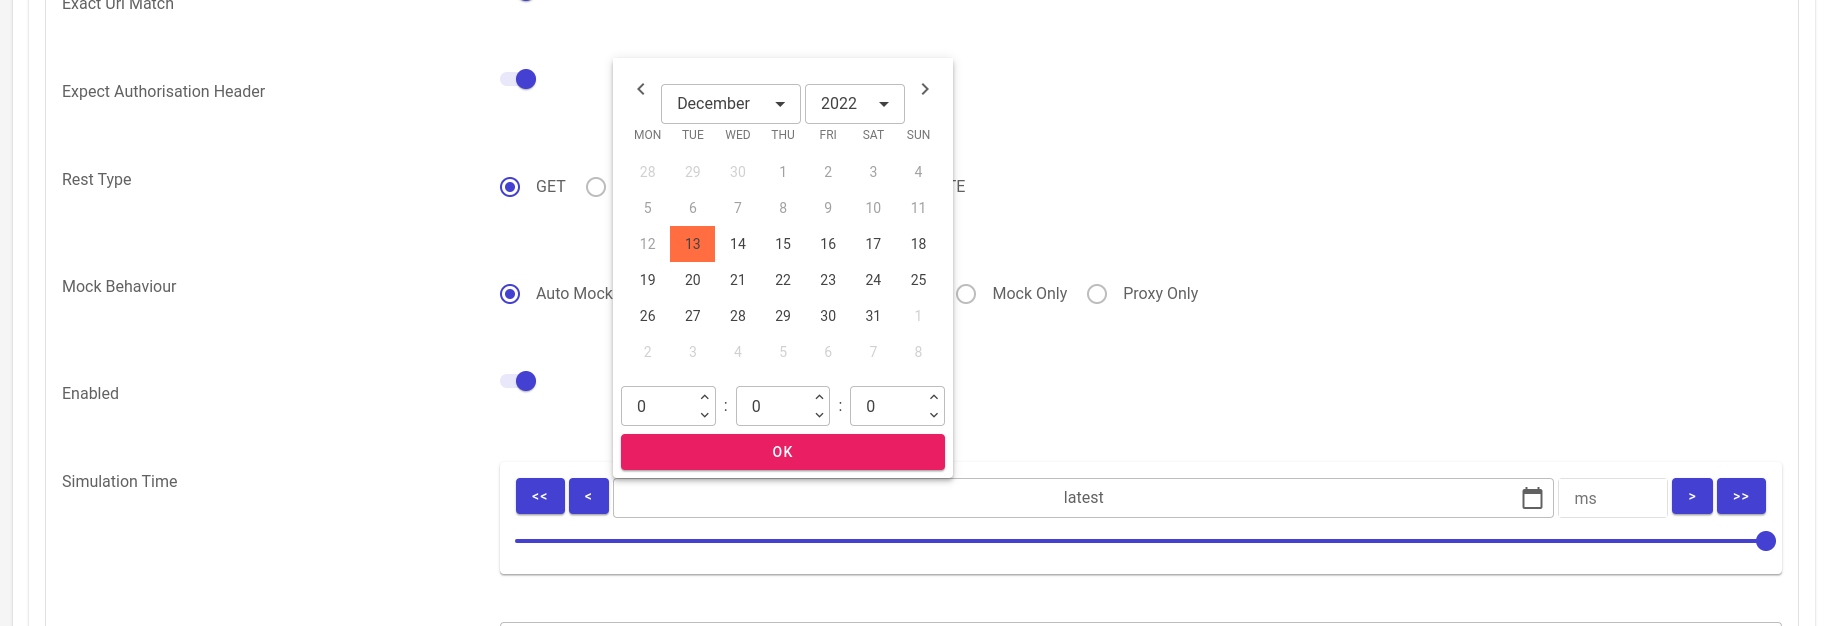Pick the highlighted date 13
The image size is (1827, 626).
692,244
